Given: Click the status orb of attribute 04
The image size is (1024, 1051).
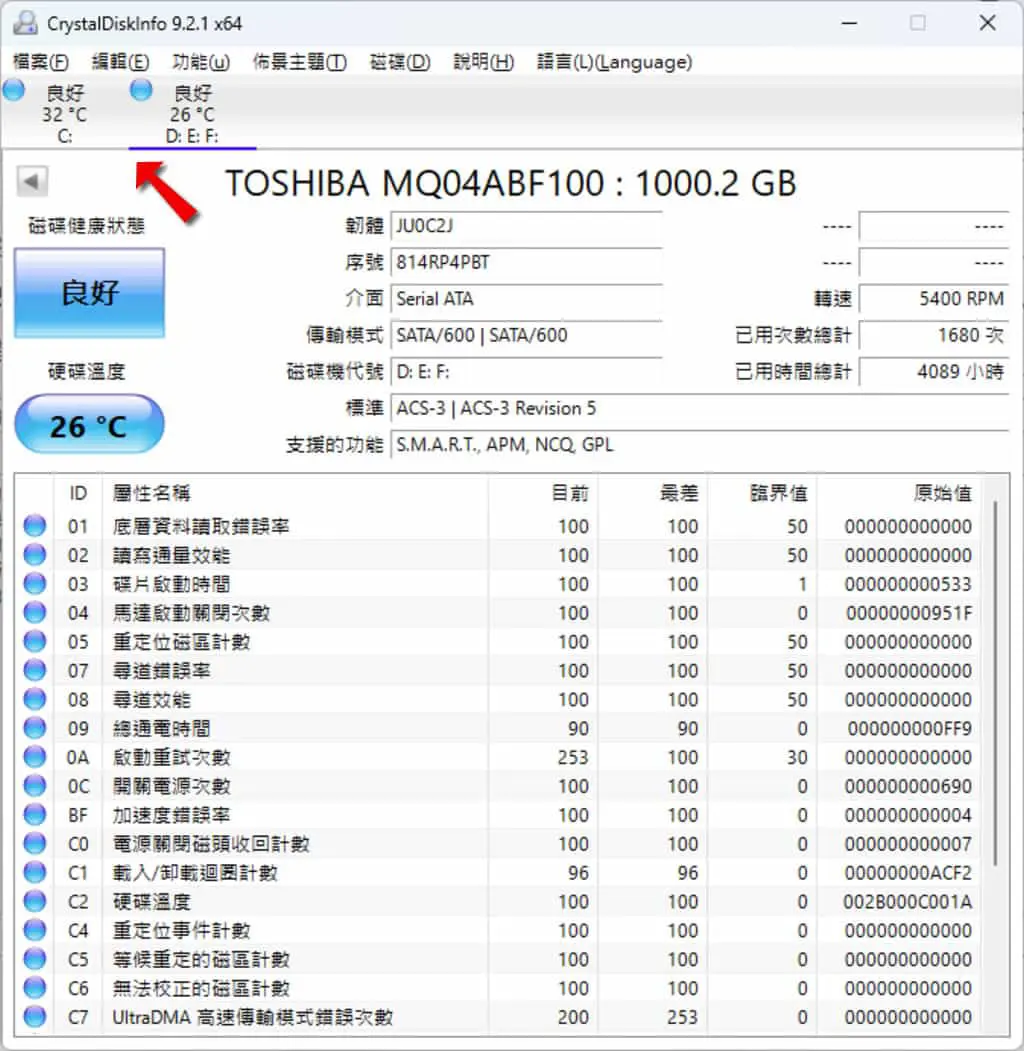Looking at the screenshot, I should pyautogui.click(x=35, y=613).
